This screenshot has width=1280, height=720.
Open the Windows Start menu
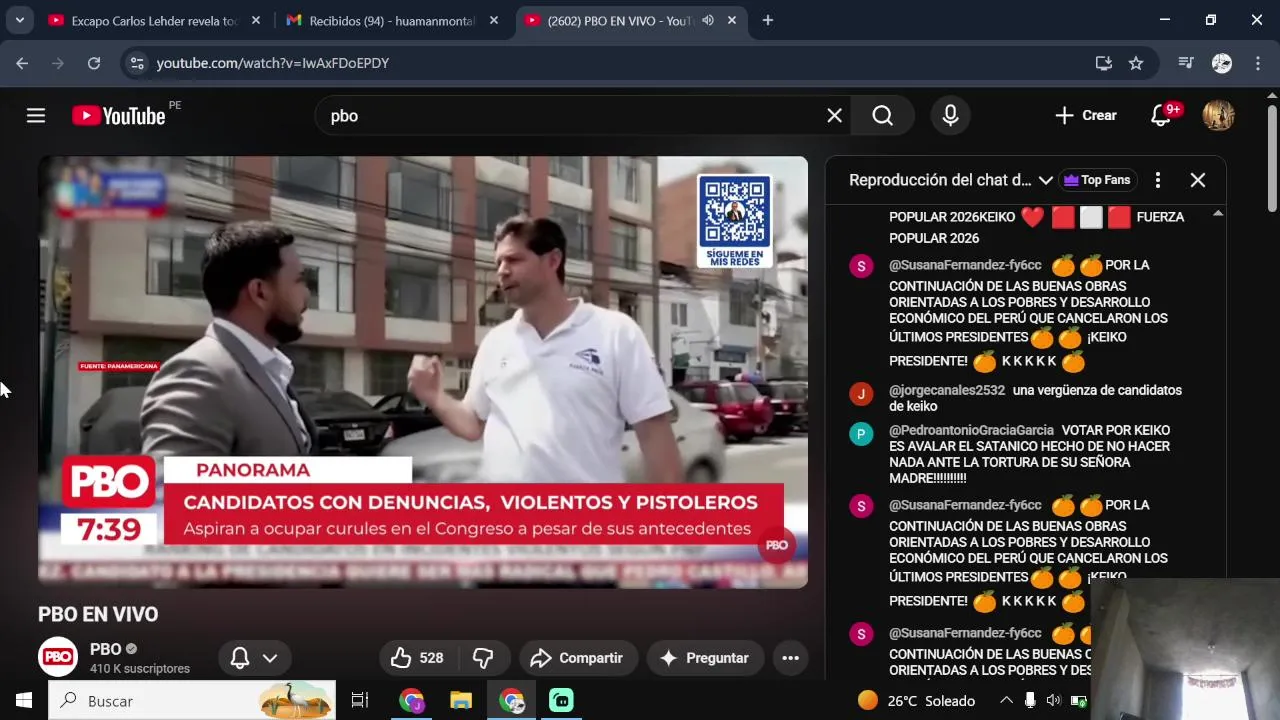click(24, 701)
